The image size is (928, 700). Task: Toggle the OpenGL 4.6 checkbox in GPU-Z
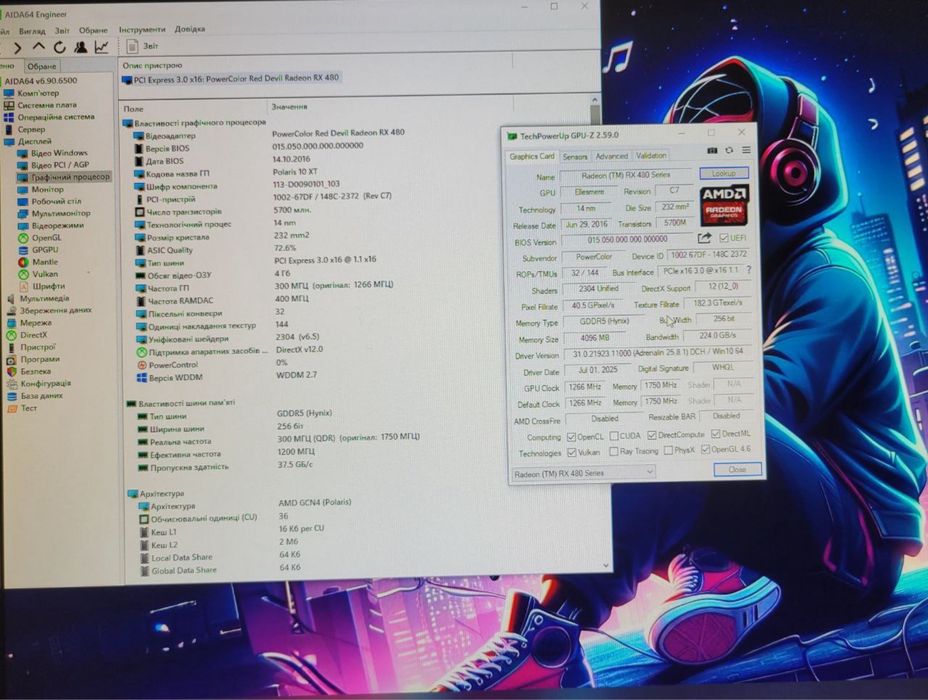click(705, 450)
